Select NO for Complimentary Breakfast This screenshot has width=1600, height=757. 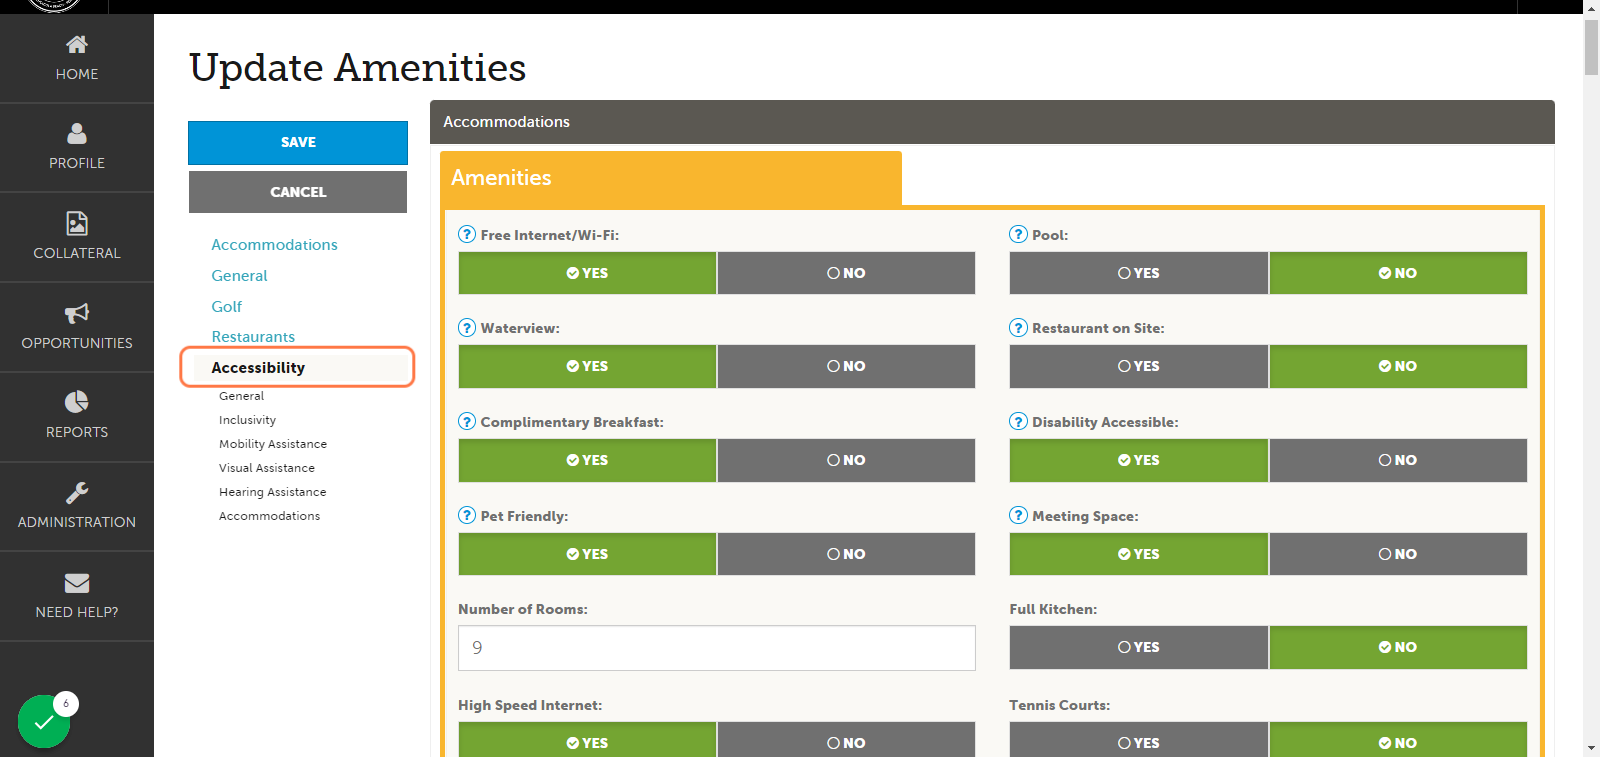[x=846, y=460]
